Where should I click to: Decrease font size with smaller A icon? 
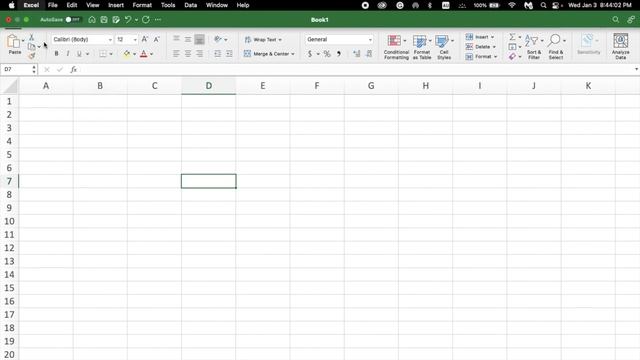(156, 39)
